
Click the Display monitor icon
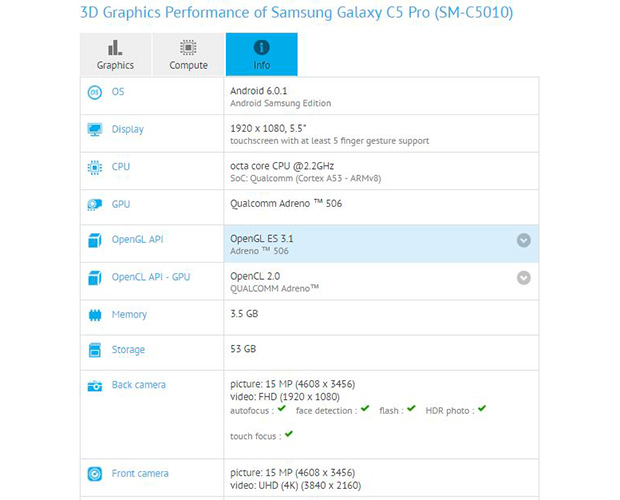pos(95,130)
